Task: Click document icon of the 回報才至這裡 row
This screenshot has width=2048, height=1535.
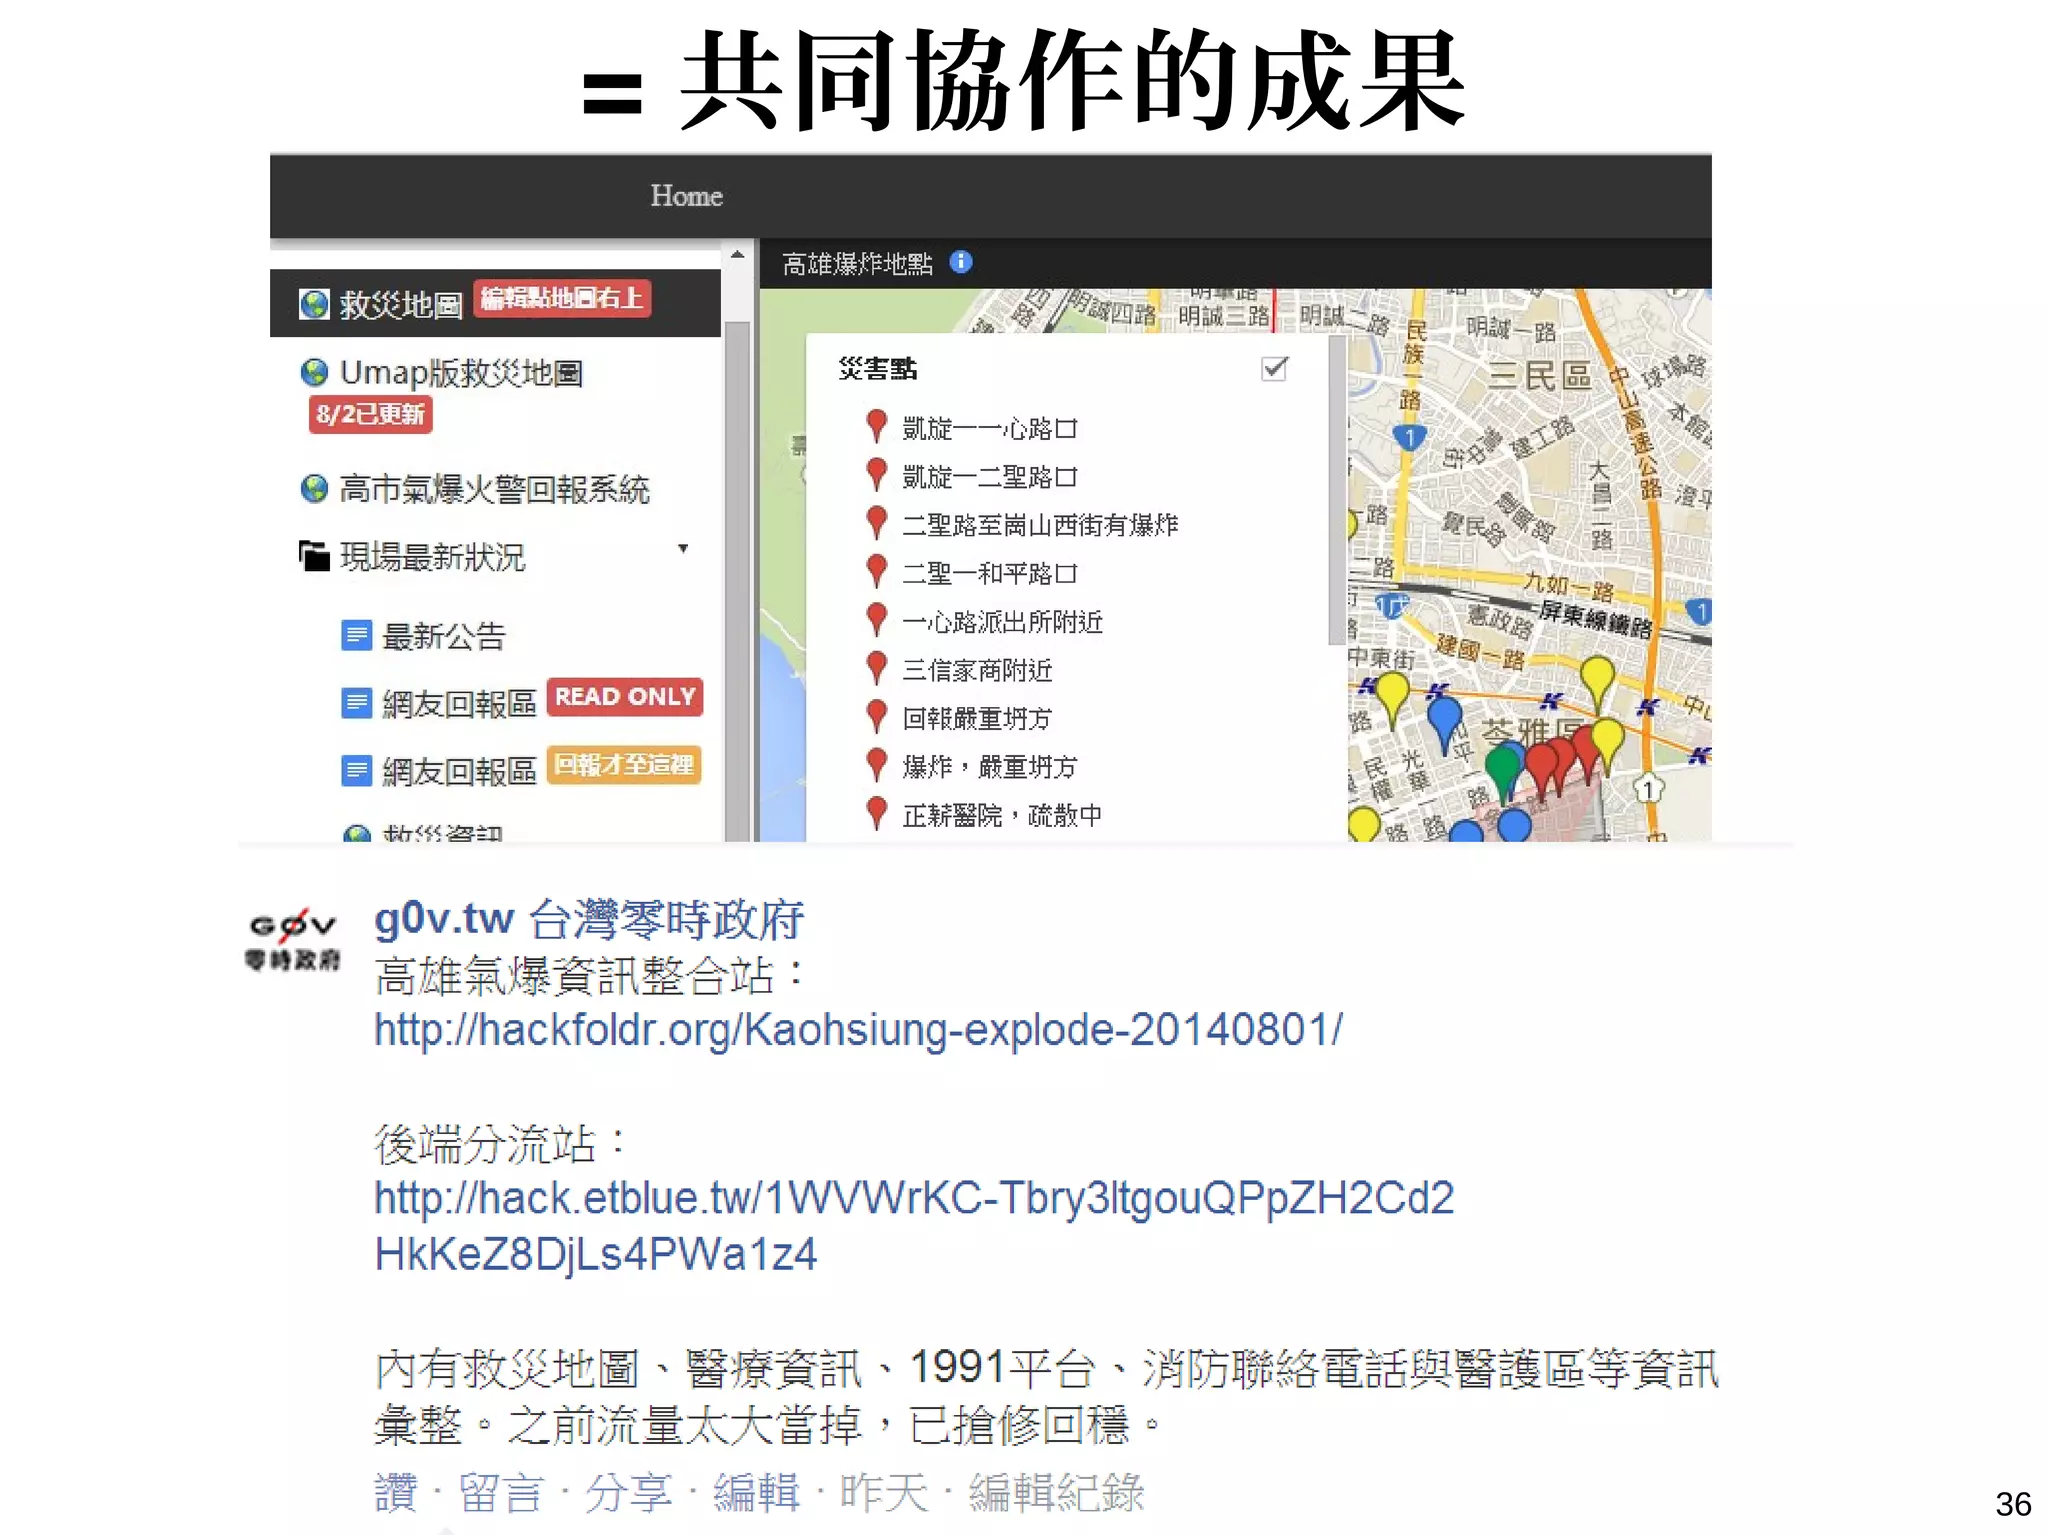Action: click(356, 771)
